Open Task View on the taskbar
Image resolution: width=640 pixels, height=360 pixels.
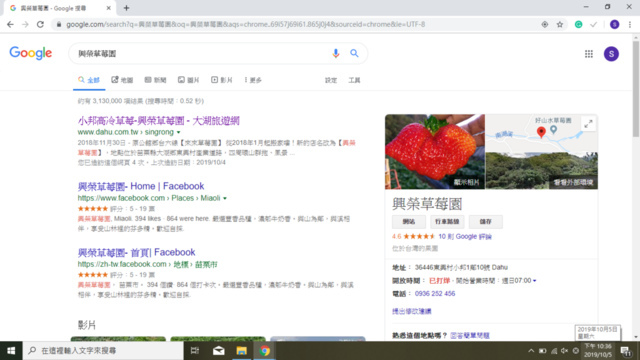(x=195, y=351)
